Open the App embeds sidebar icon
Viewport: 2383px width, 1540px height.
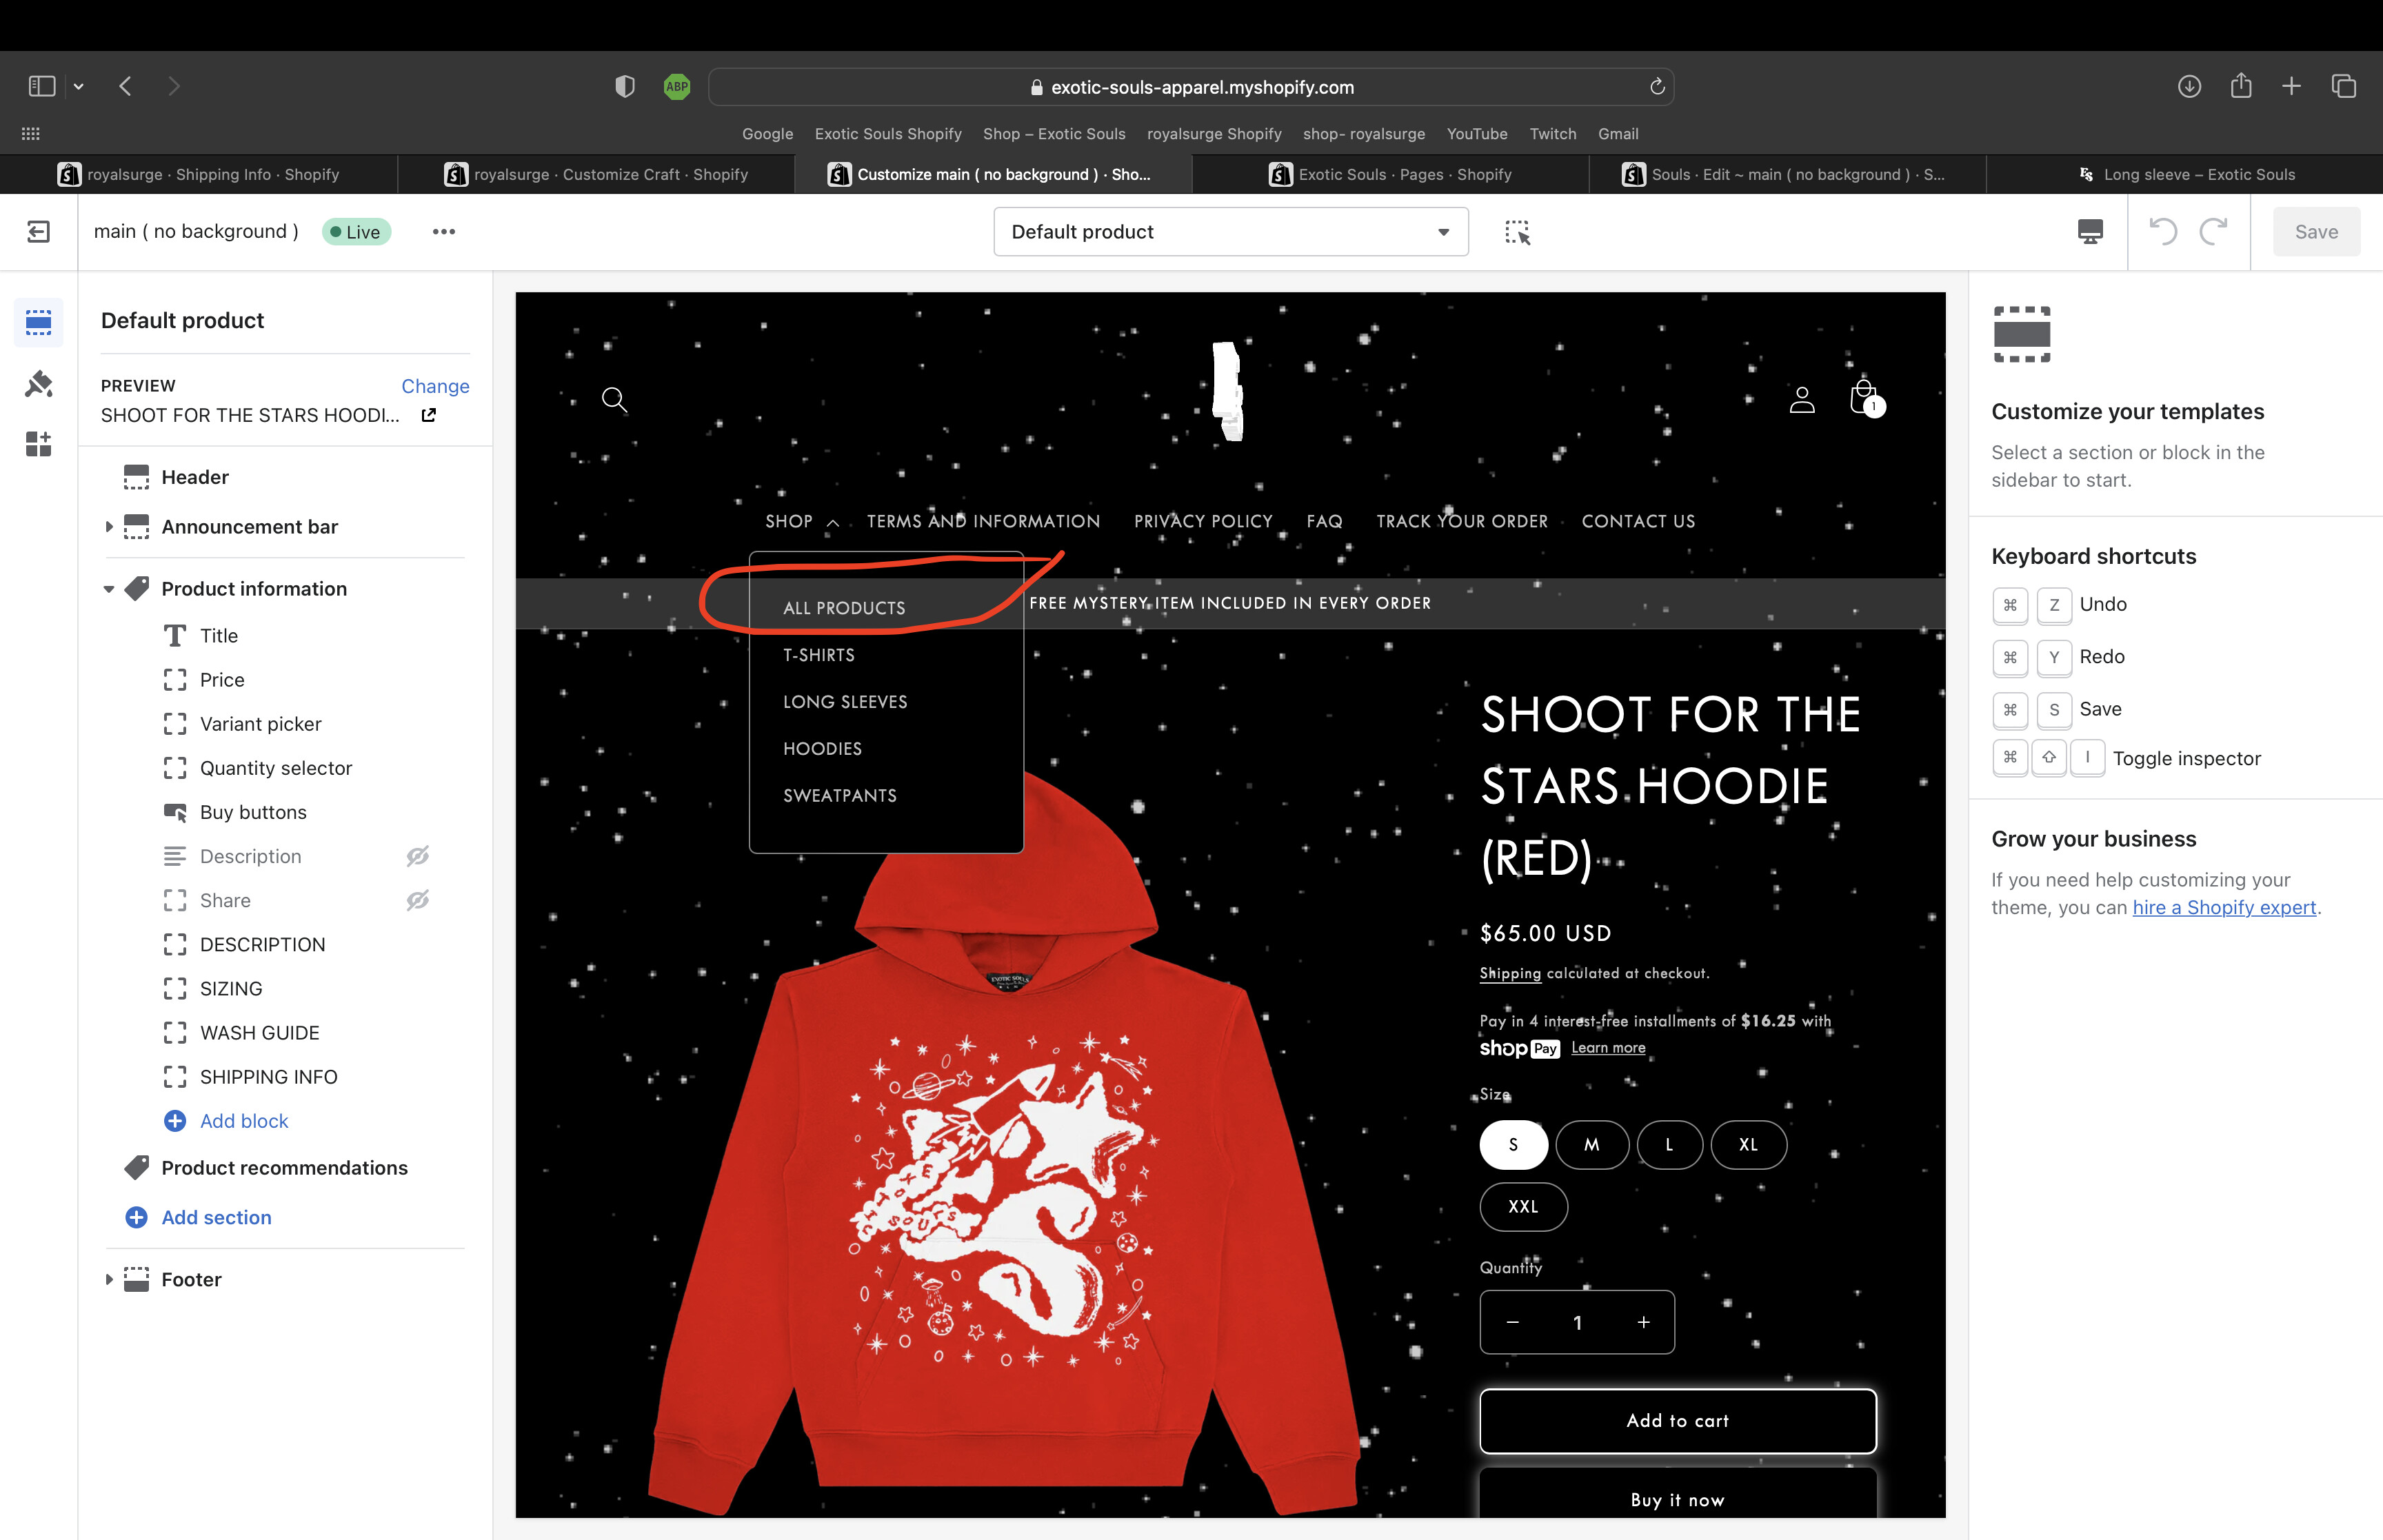tap(39, 444)
